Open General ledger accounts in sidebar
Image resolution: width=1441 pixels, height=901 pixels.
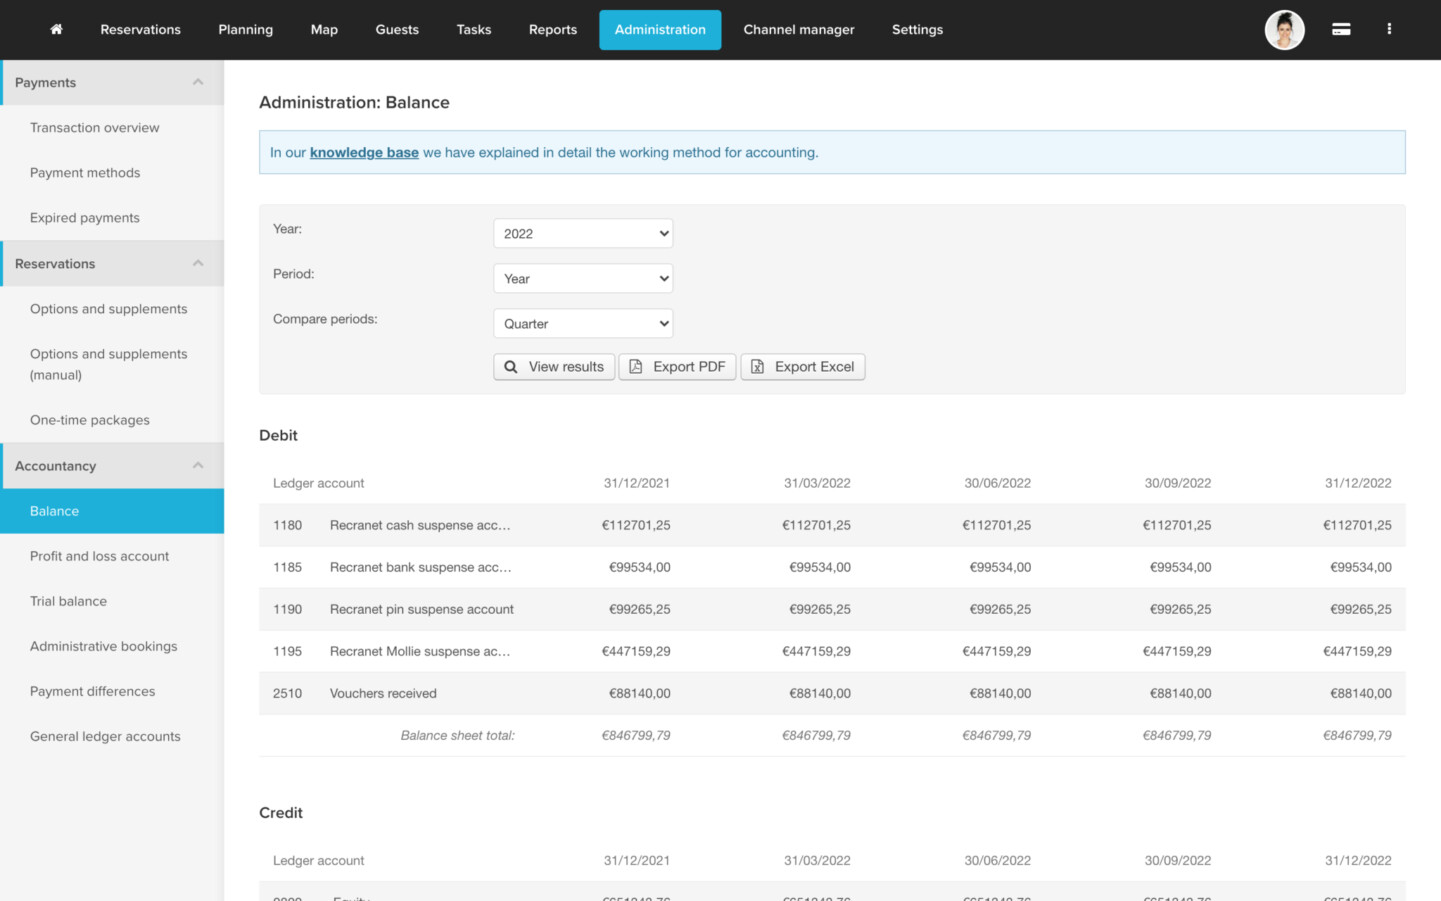105,736
